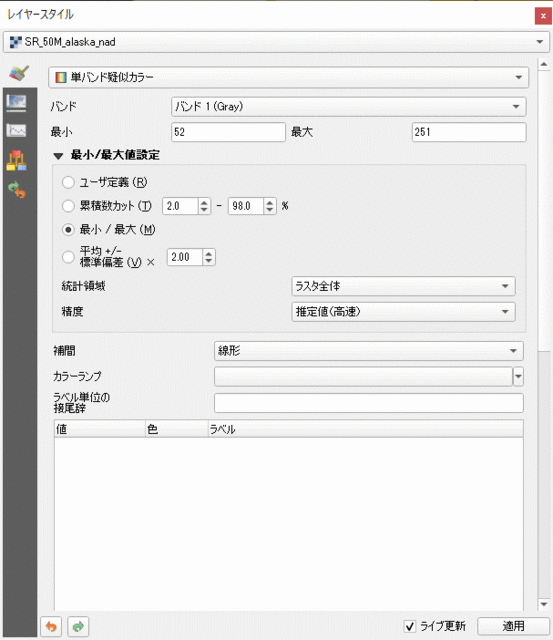553x640 pixels.
Task: Toggle the ライブ更新 checkbox
Action: (410, 626)
